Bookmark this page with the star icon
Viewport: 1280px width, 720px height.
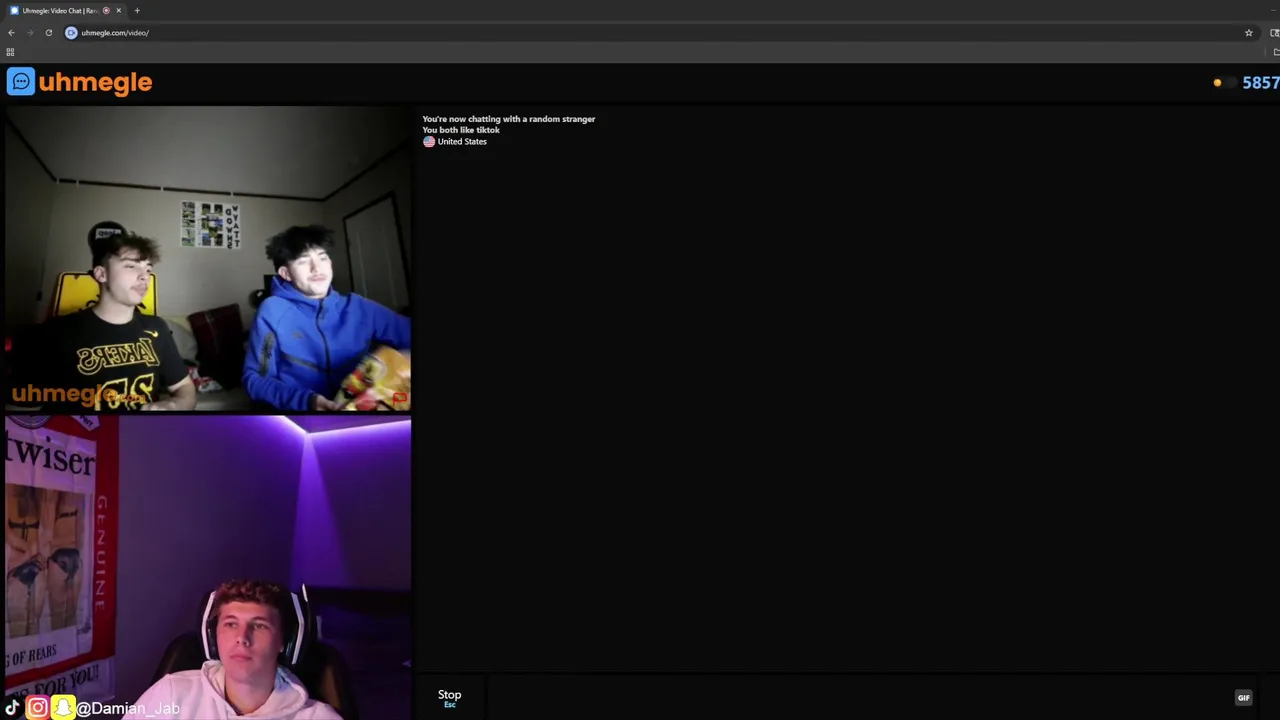[x=1248, y=33]
